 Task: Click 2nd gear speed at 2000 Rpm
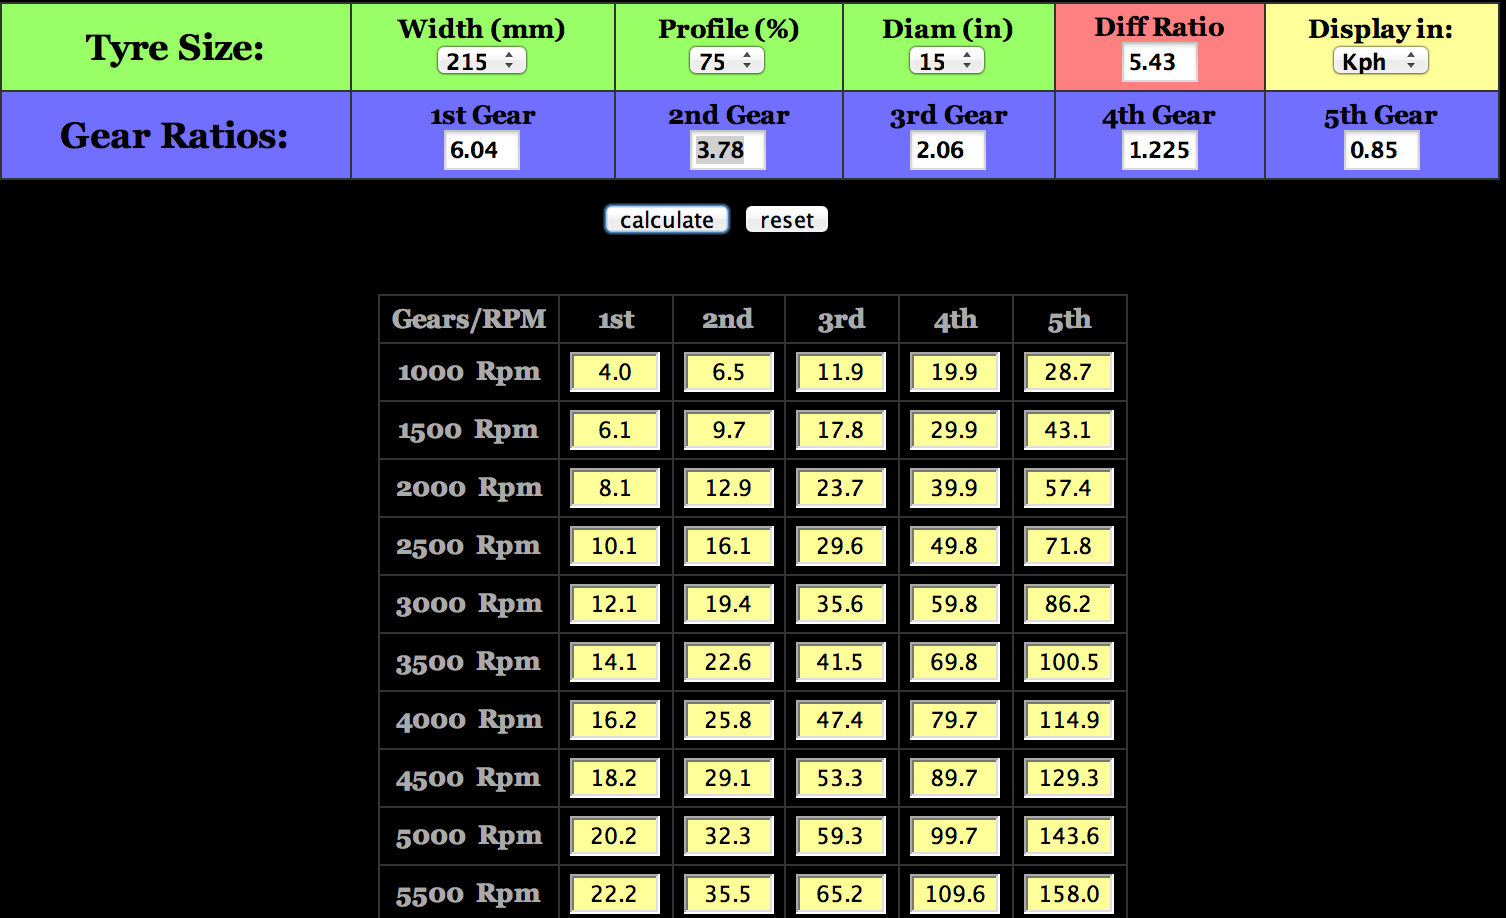(x=729, y=488)
